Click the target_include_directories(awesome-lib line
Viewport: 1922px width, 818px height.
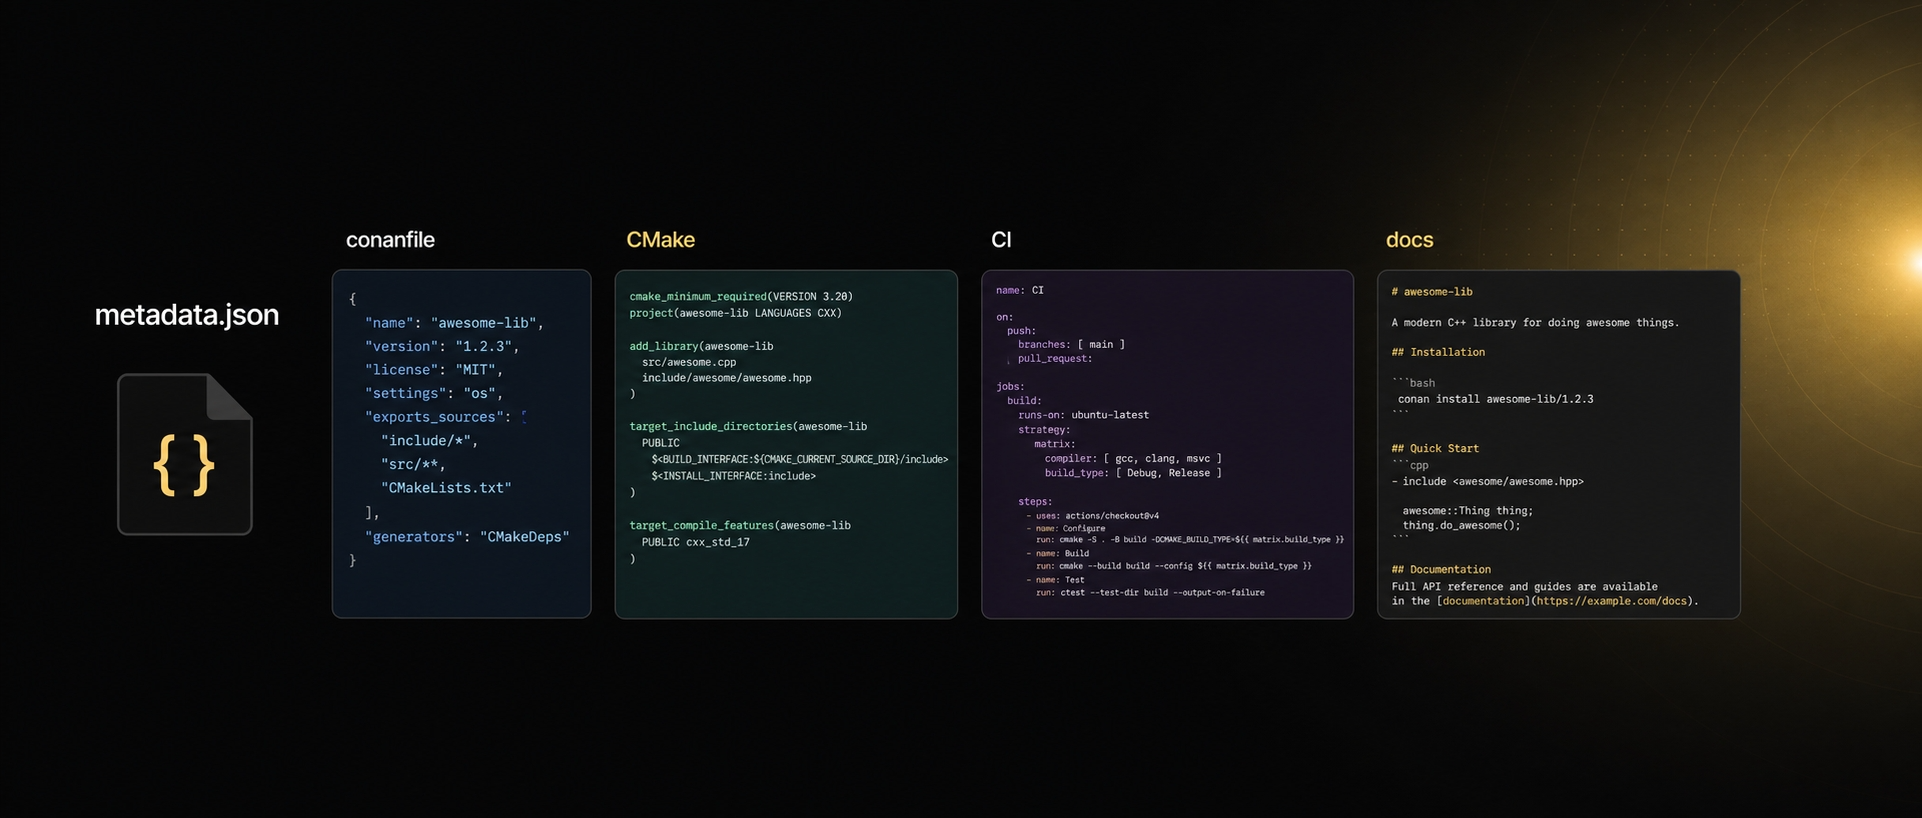click(x=748, y=426)
